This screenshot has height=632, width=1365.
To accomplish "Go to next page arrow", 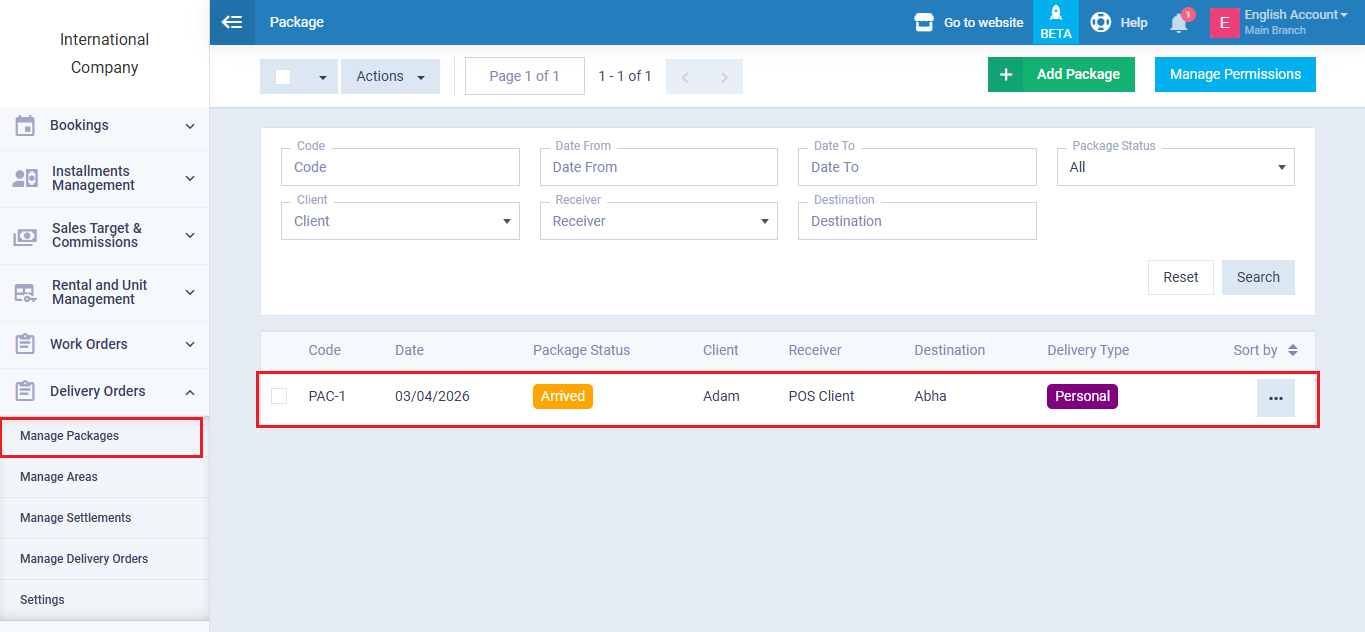I will click(x=724, y=77).
